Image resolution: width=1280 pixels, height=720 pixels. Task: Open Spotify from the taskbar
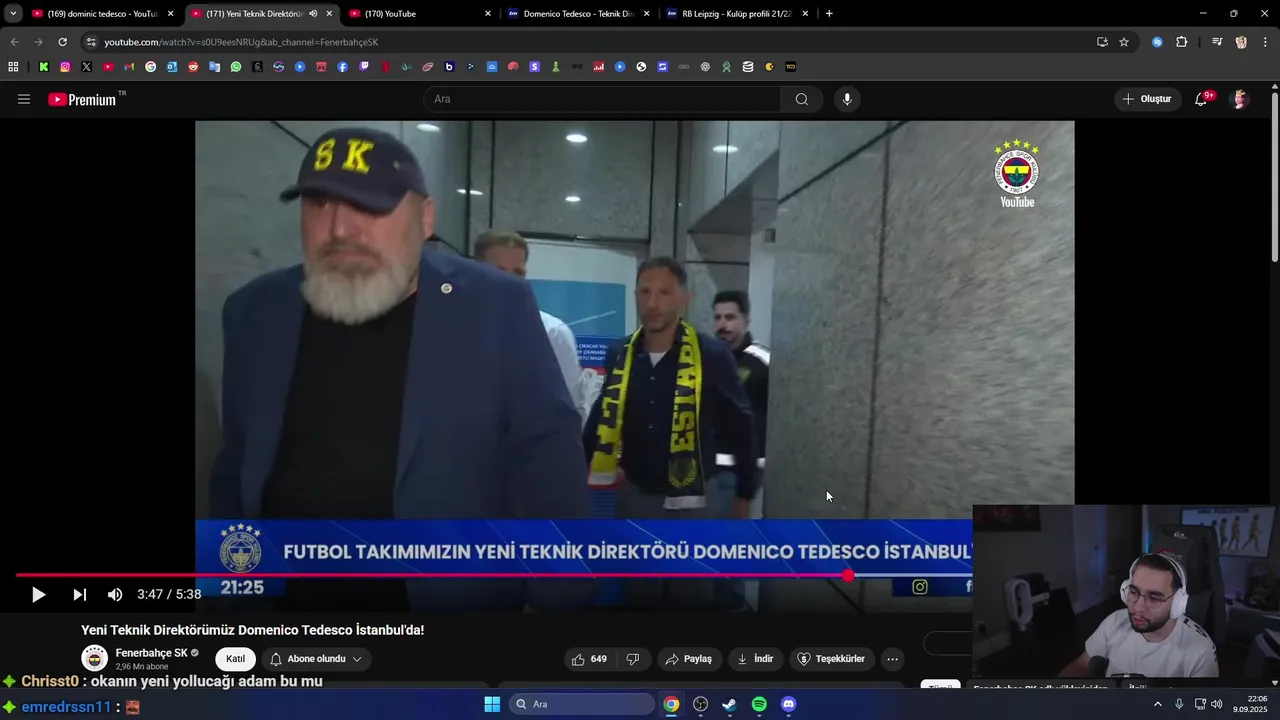click(759, 704)
